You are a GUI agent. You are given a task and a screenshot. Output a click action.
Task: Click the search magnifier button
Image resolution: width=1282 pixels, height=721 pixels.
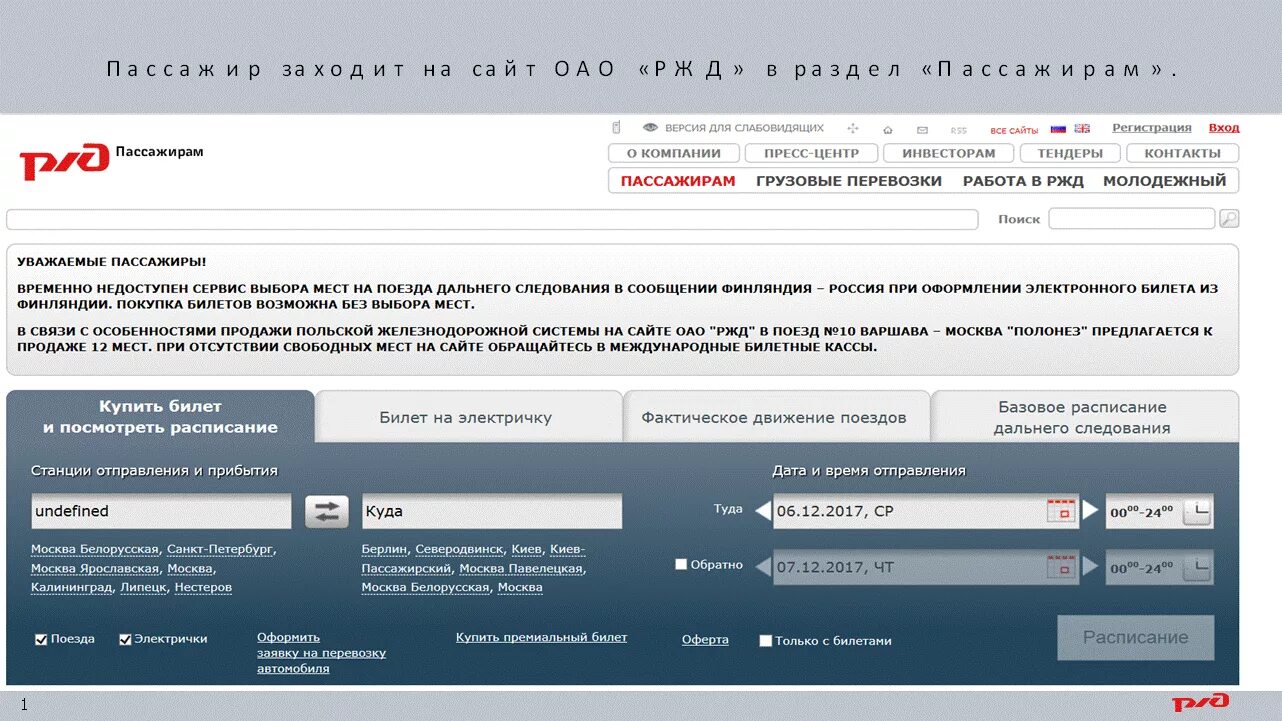pyautogui.click(x=1229, y=218)
